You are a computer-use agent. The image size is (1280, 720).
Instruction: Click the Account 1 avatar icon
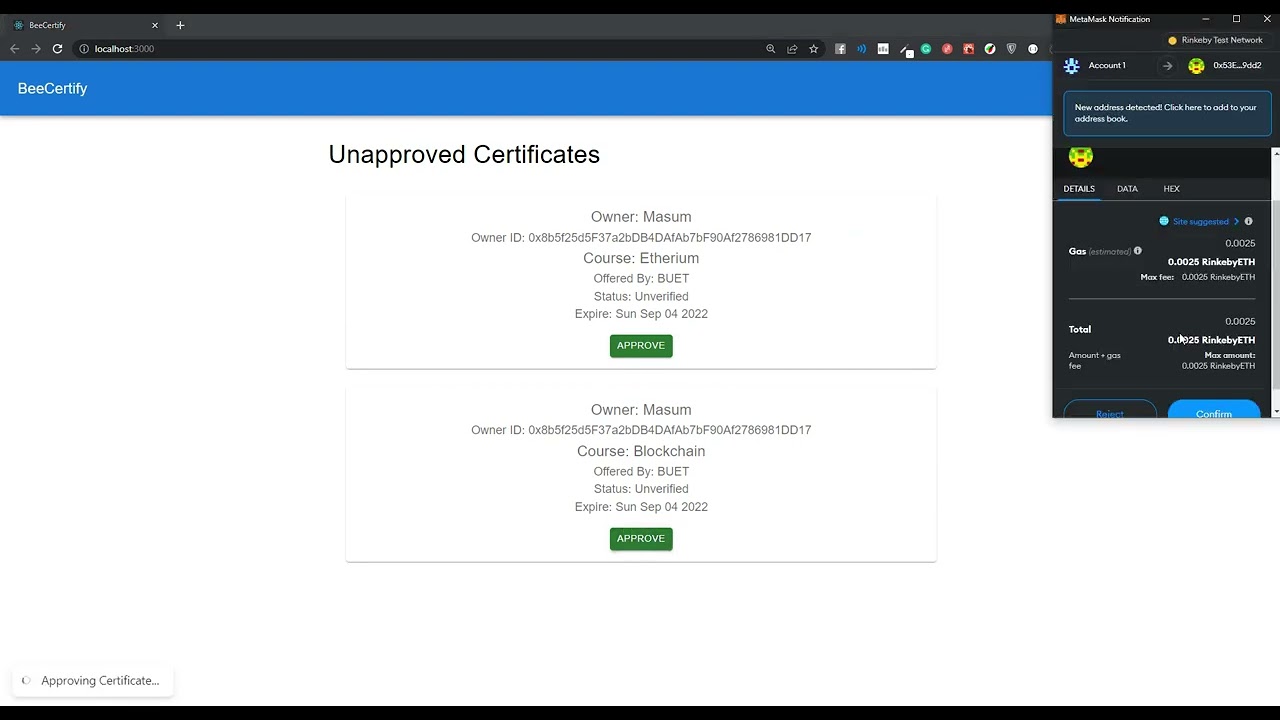pyautogui.click(x=1072, y=66)
